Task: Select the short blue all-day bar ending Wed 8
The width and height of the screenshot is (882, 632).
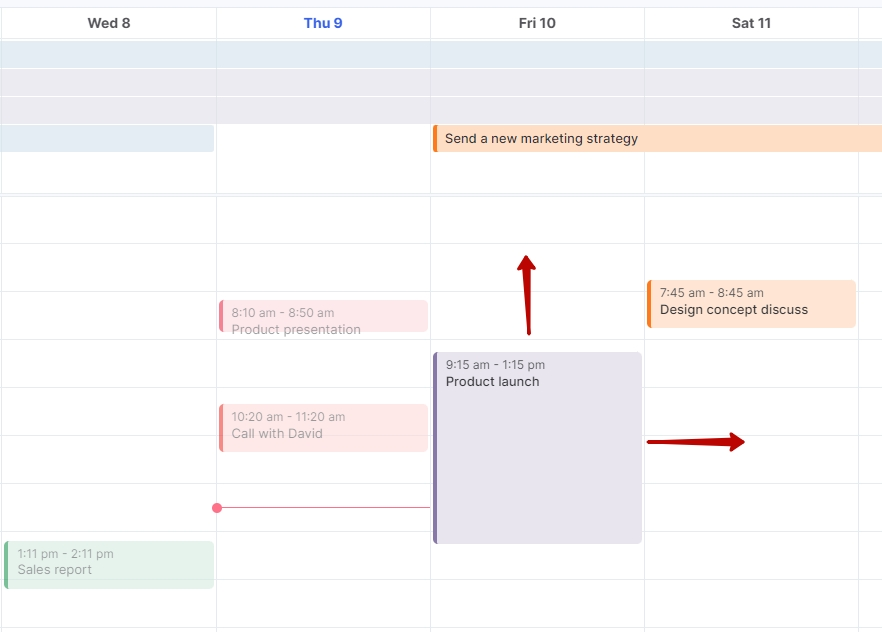Action: pos(107,138)
